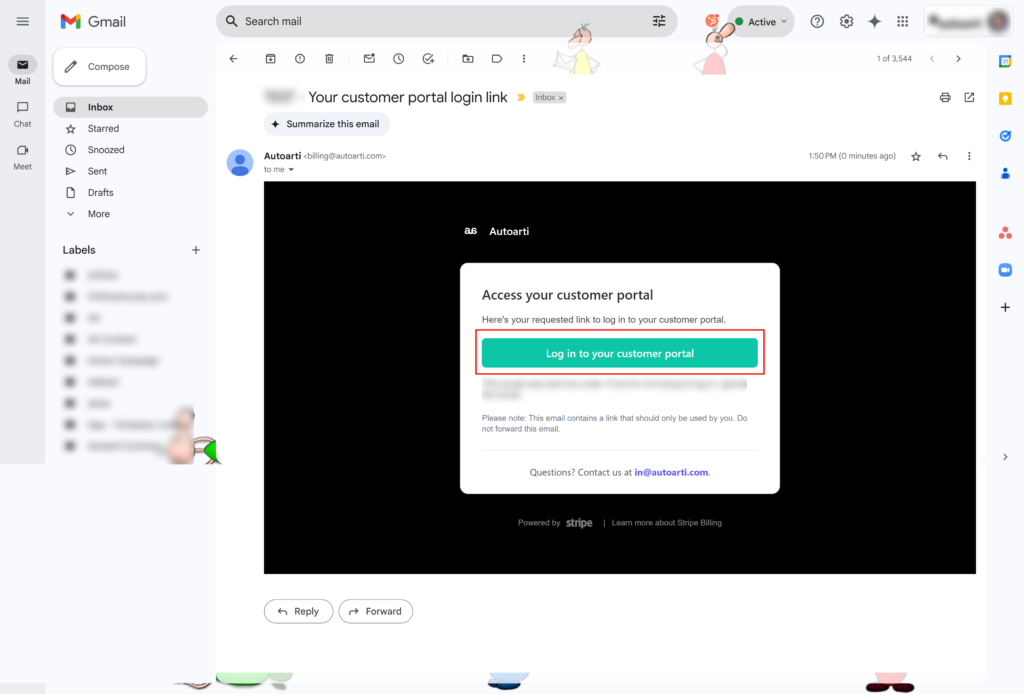The image size is (1024, 694).
Task: Print this email conversation
Action: (x=945, y=97)
